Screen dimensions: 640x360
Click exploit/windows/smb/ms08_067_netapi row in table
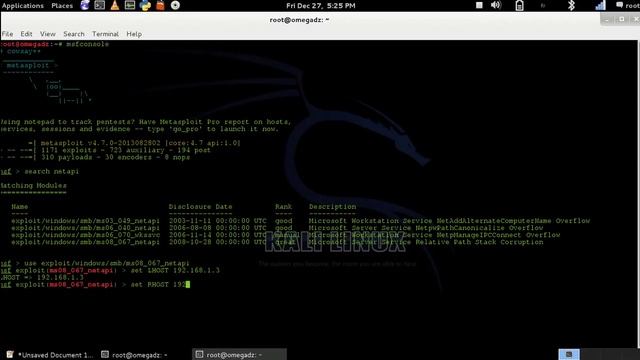coord(277,242)
